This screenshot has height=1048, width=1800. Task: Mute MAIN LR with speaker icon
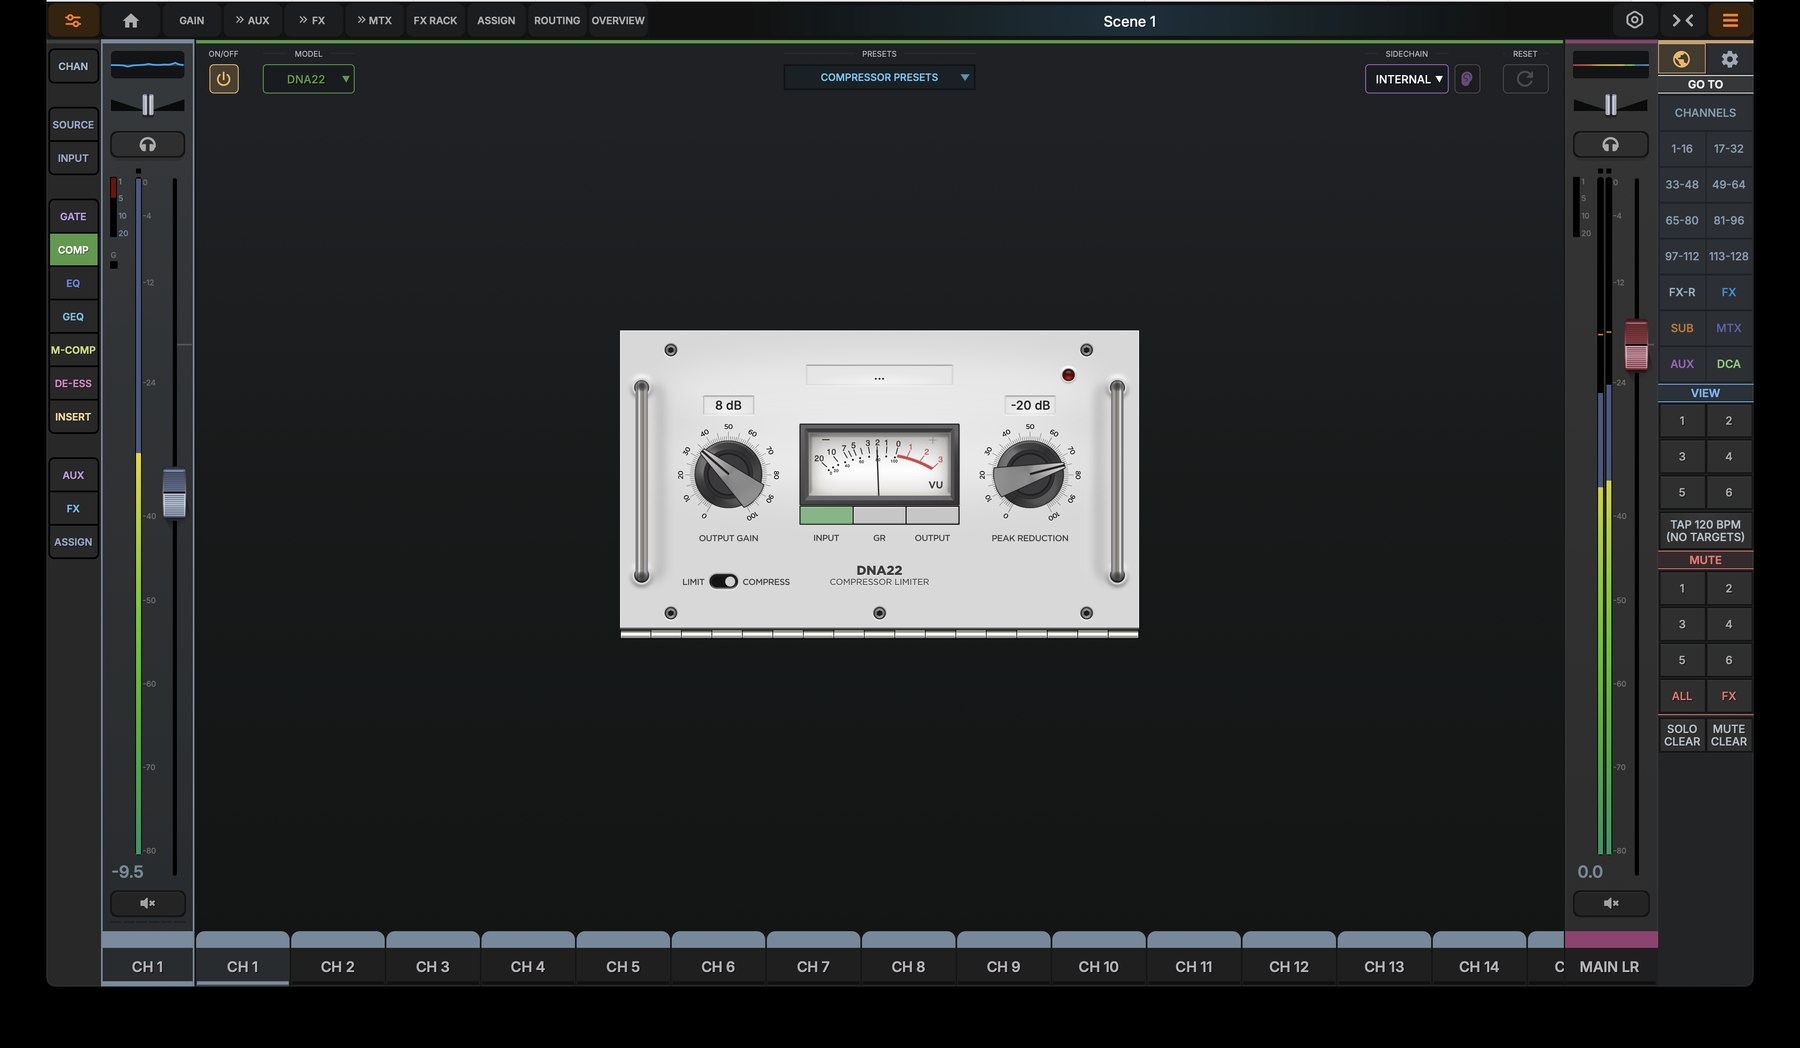(x=1610, y=903)
